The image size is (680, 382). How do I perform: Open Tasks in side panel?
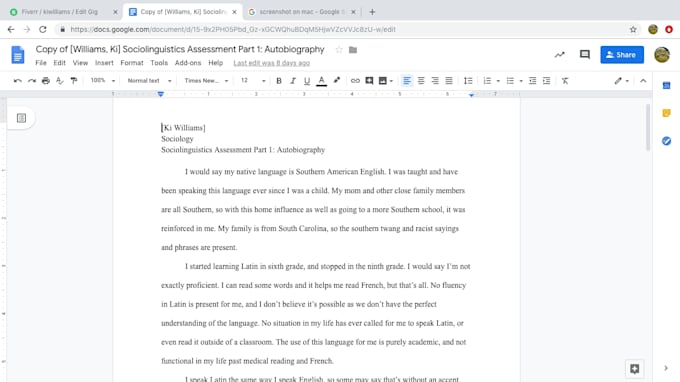click(x=667, y=141)
